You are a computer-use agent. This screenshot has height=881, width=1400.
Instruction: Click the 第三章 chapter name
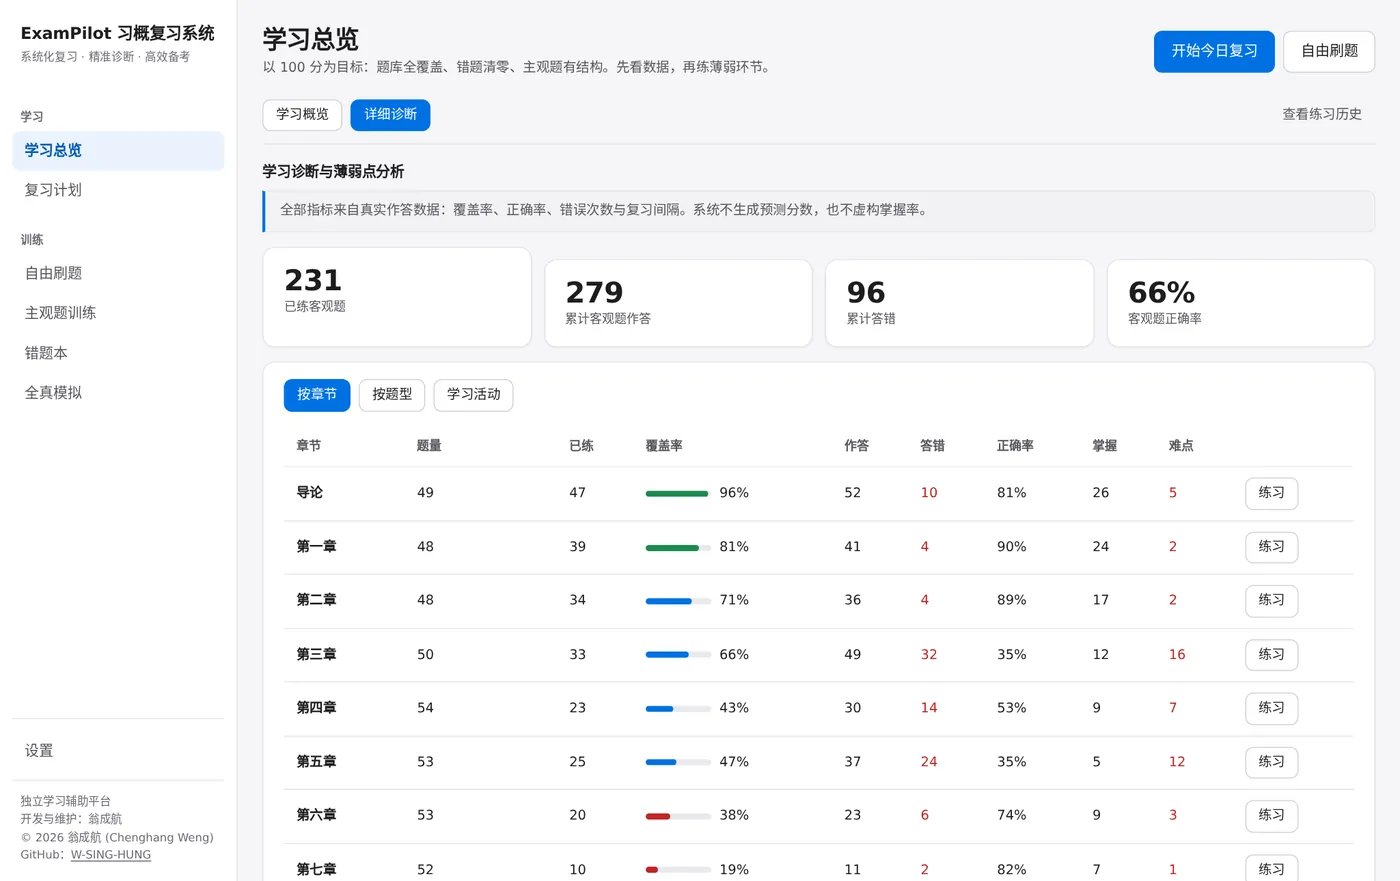tap(316, 655)
